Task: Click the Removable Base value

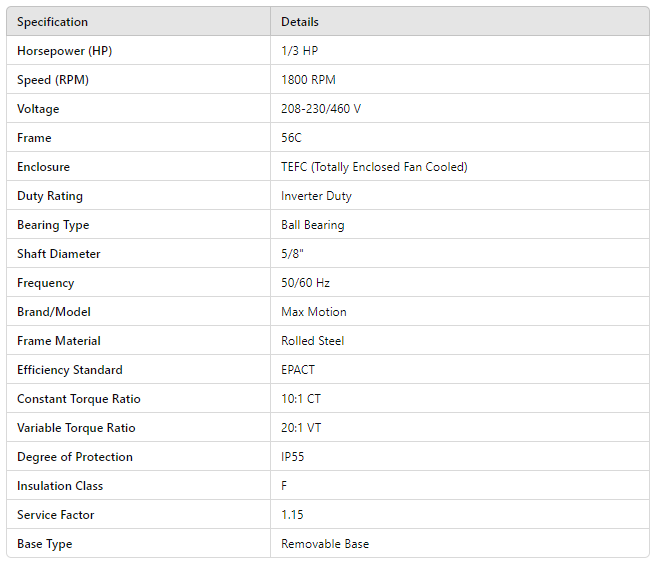Action: click(x=325, y=544)
